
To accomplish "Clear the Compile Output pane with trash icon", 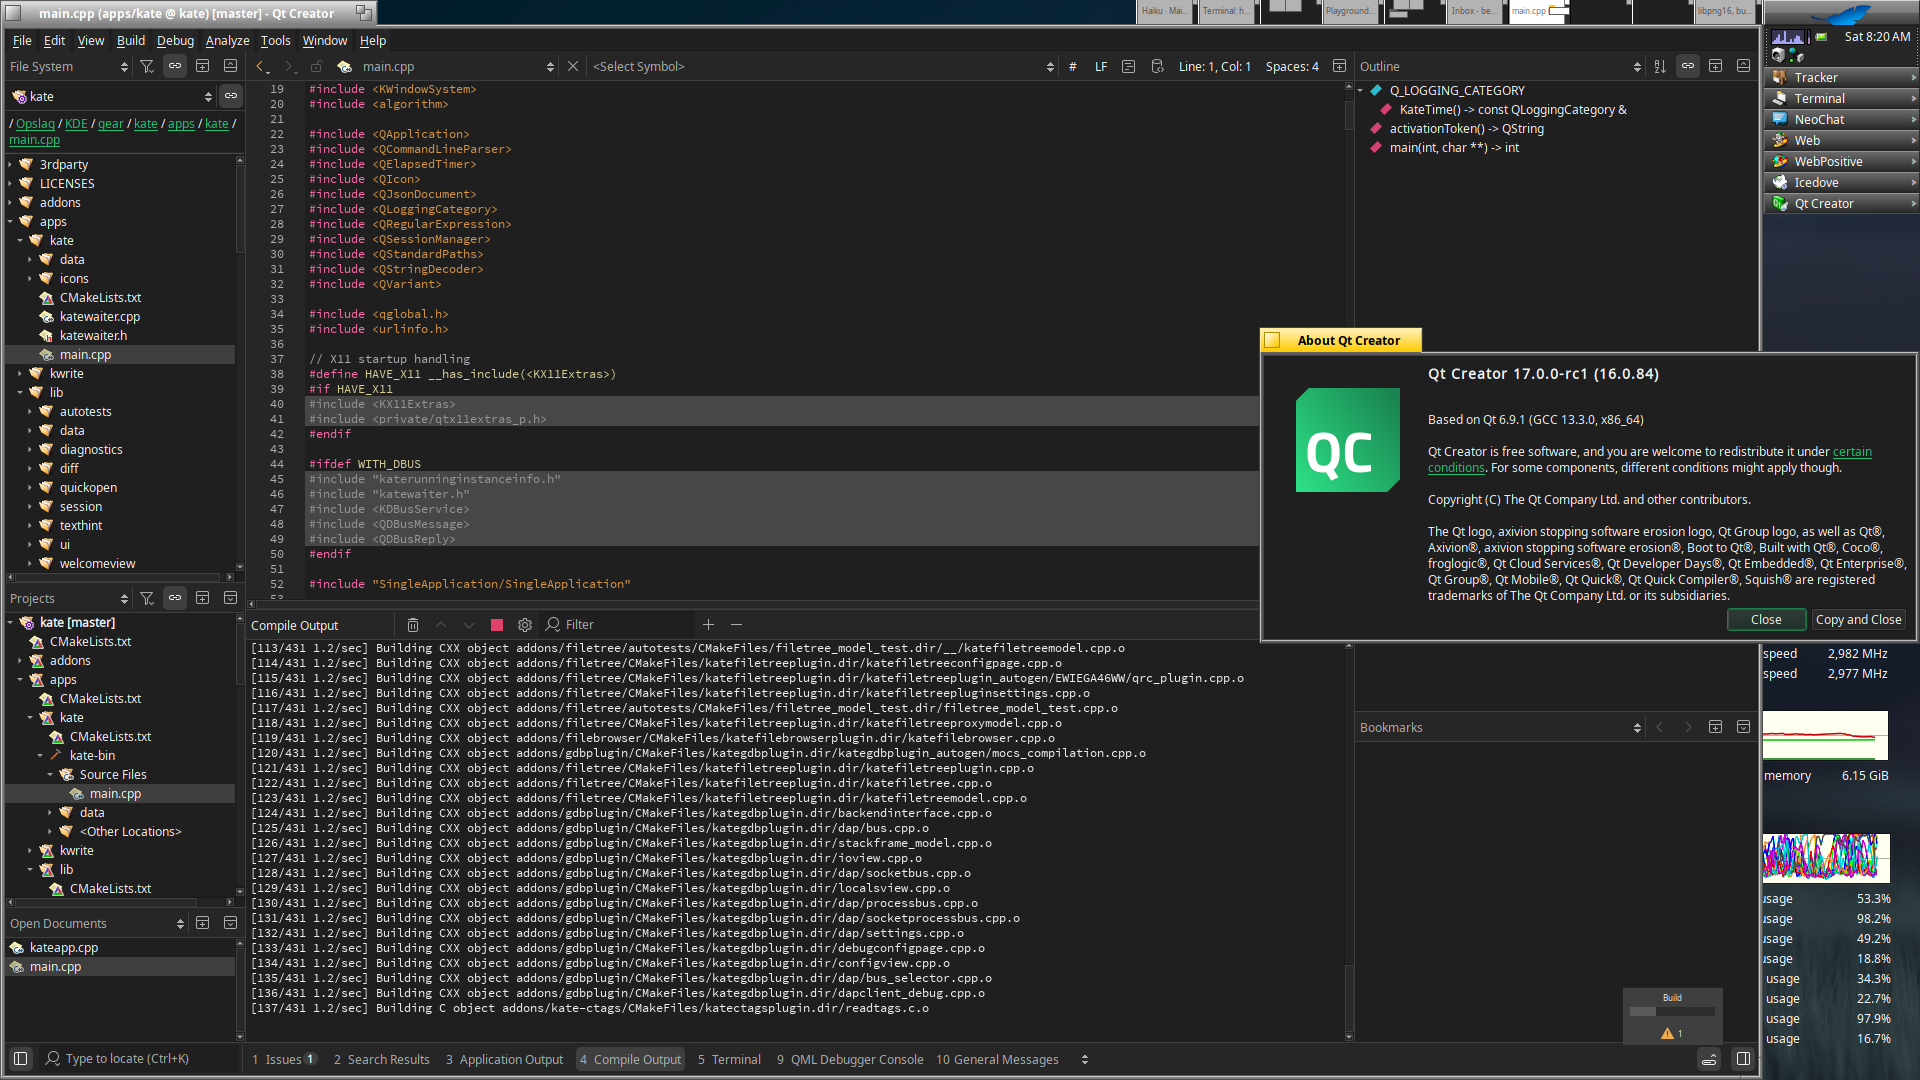I will tap(413, 625).
